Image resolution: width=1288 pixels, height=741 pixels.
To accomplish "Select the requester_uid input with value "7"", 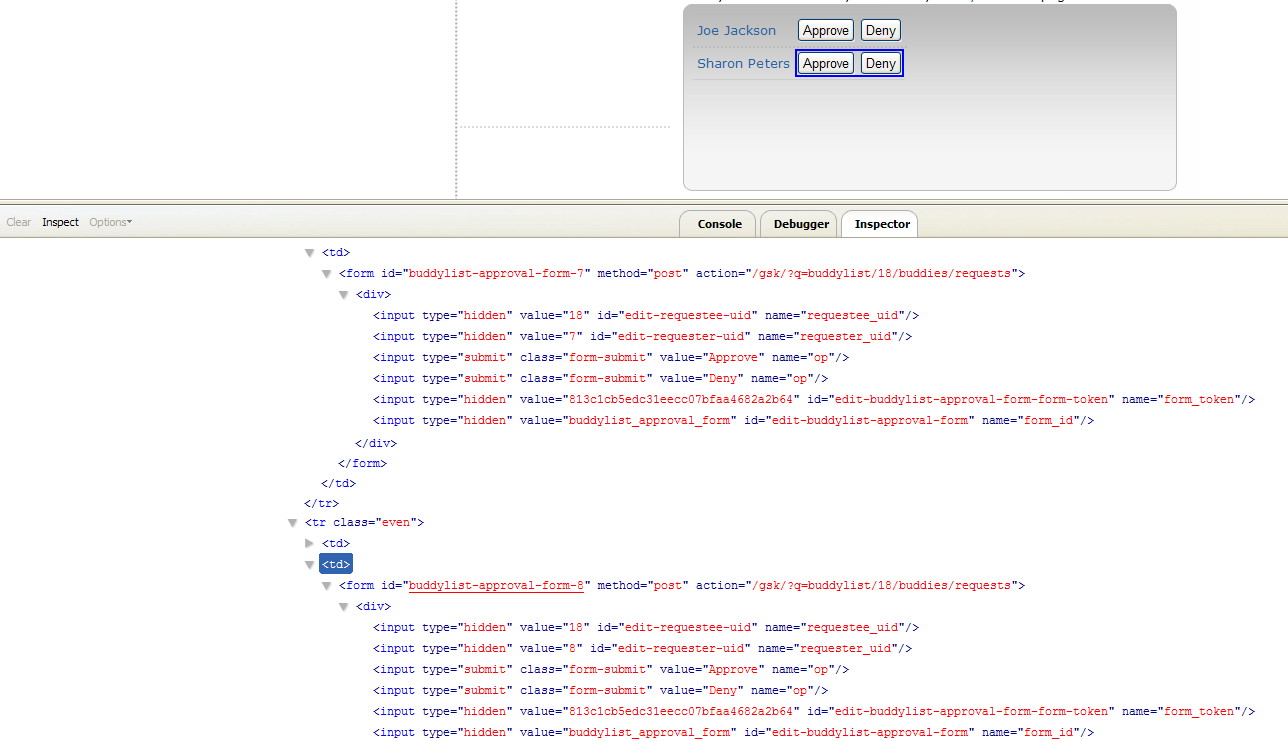I will click(x=642, y=337).
